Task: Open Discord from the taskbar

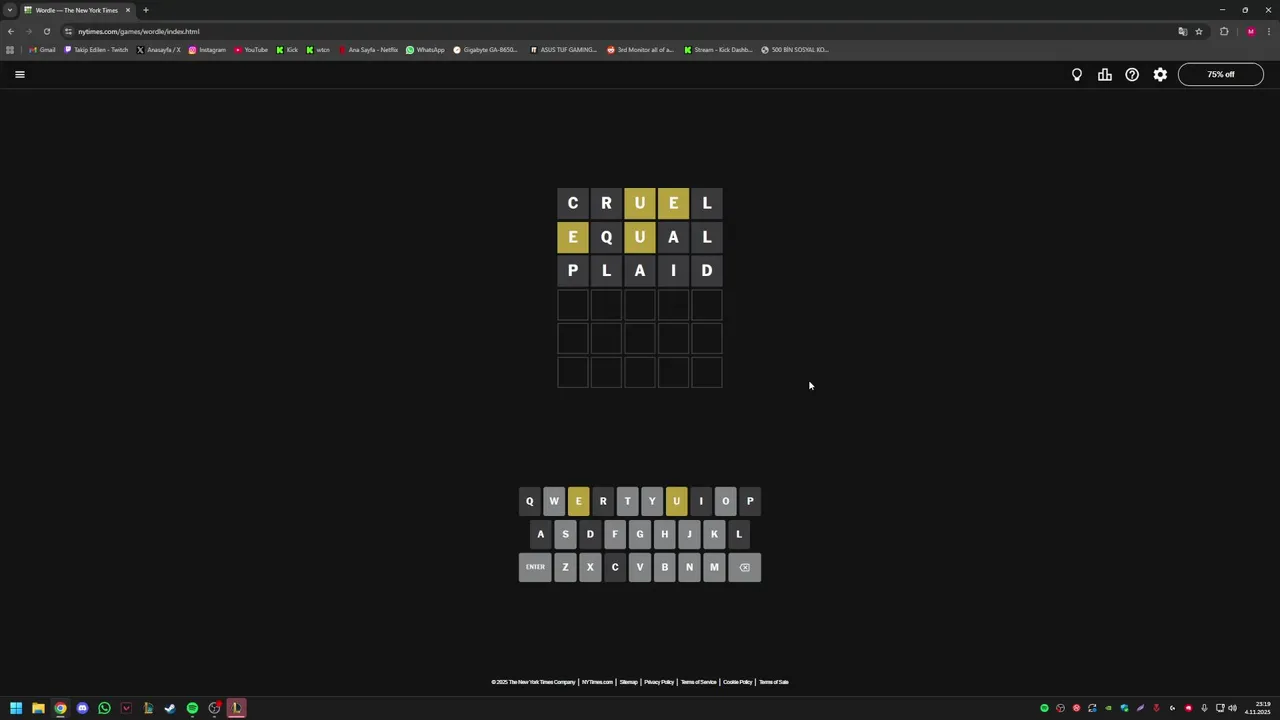Action: tap(82, 708)
